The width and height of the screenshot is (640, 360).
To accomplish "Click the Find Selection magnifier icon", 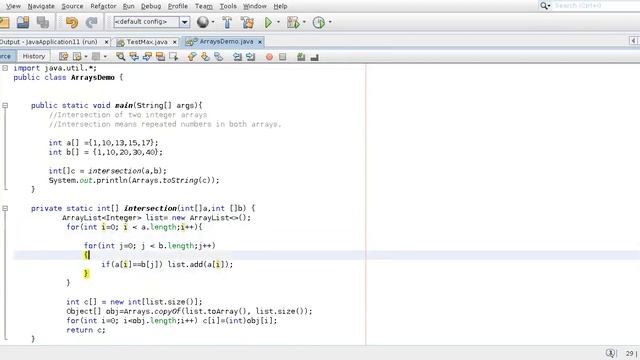I will pos(120,57).
